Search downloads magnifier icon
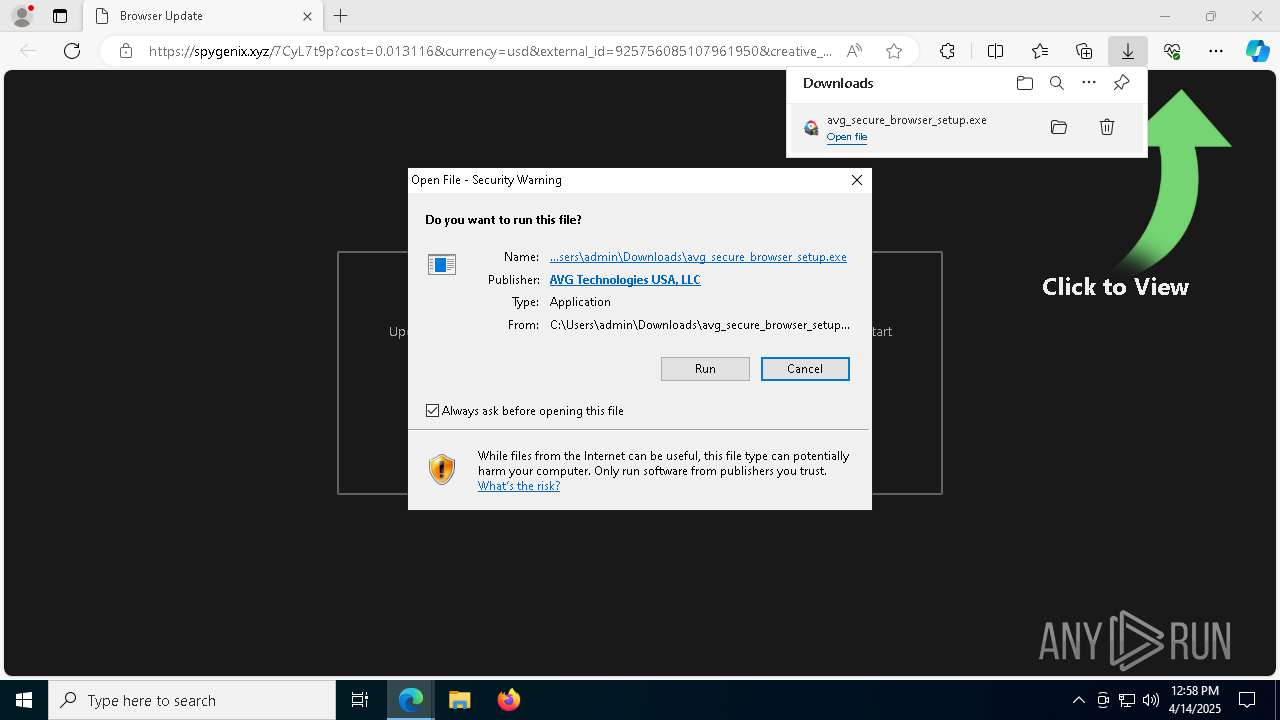 pyautogui.click(x=1056, y=83)
